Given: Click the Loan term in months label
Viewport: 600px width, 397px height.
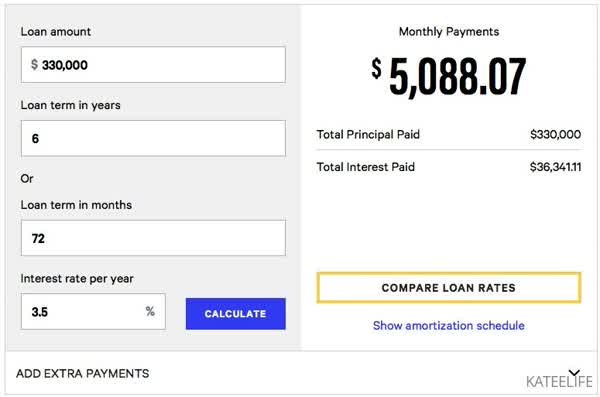Looking at the screenshot, I should click(76, 205).
